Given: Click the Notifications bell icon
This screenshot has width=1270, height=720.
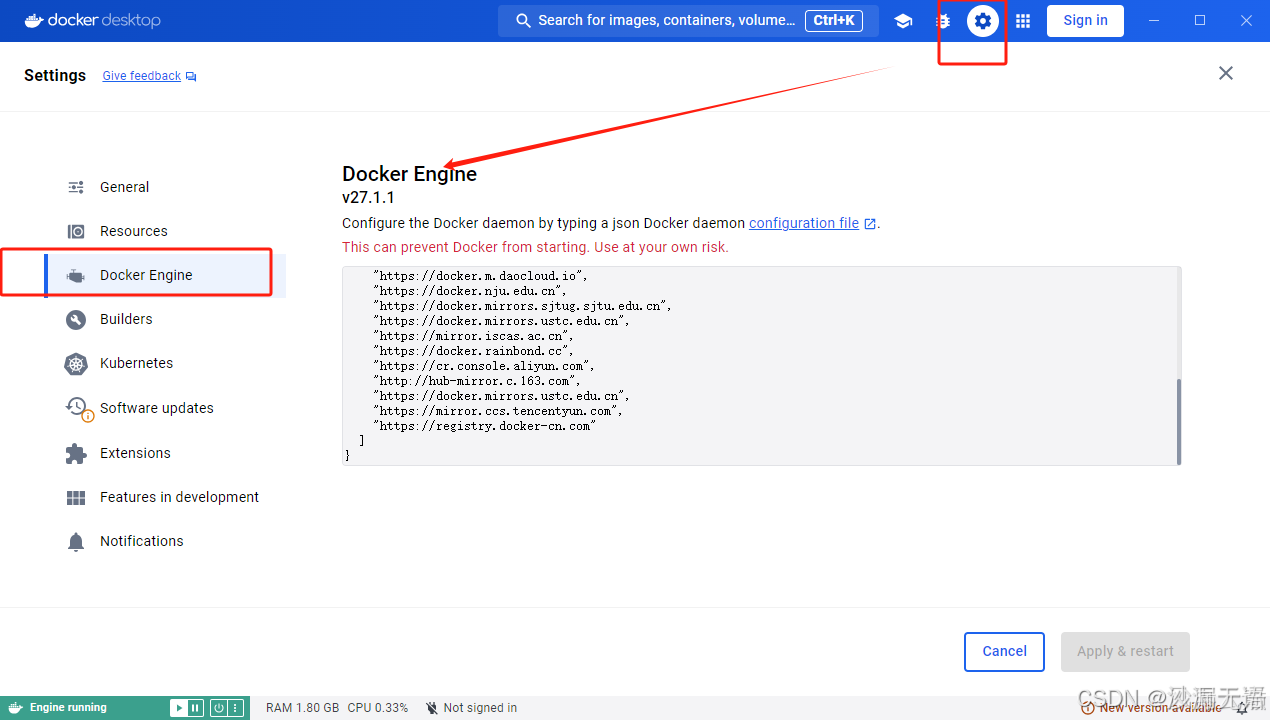Looking at the screenshot, I should (x=76, y=542).
